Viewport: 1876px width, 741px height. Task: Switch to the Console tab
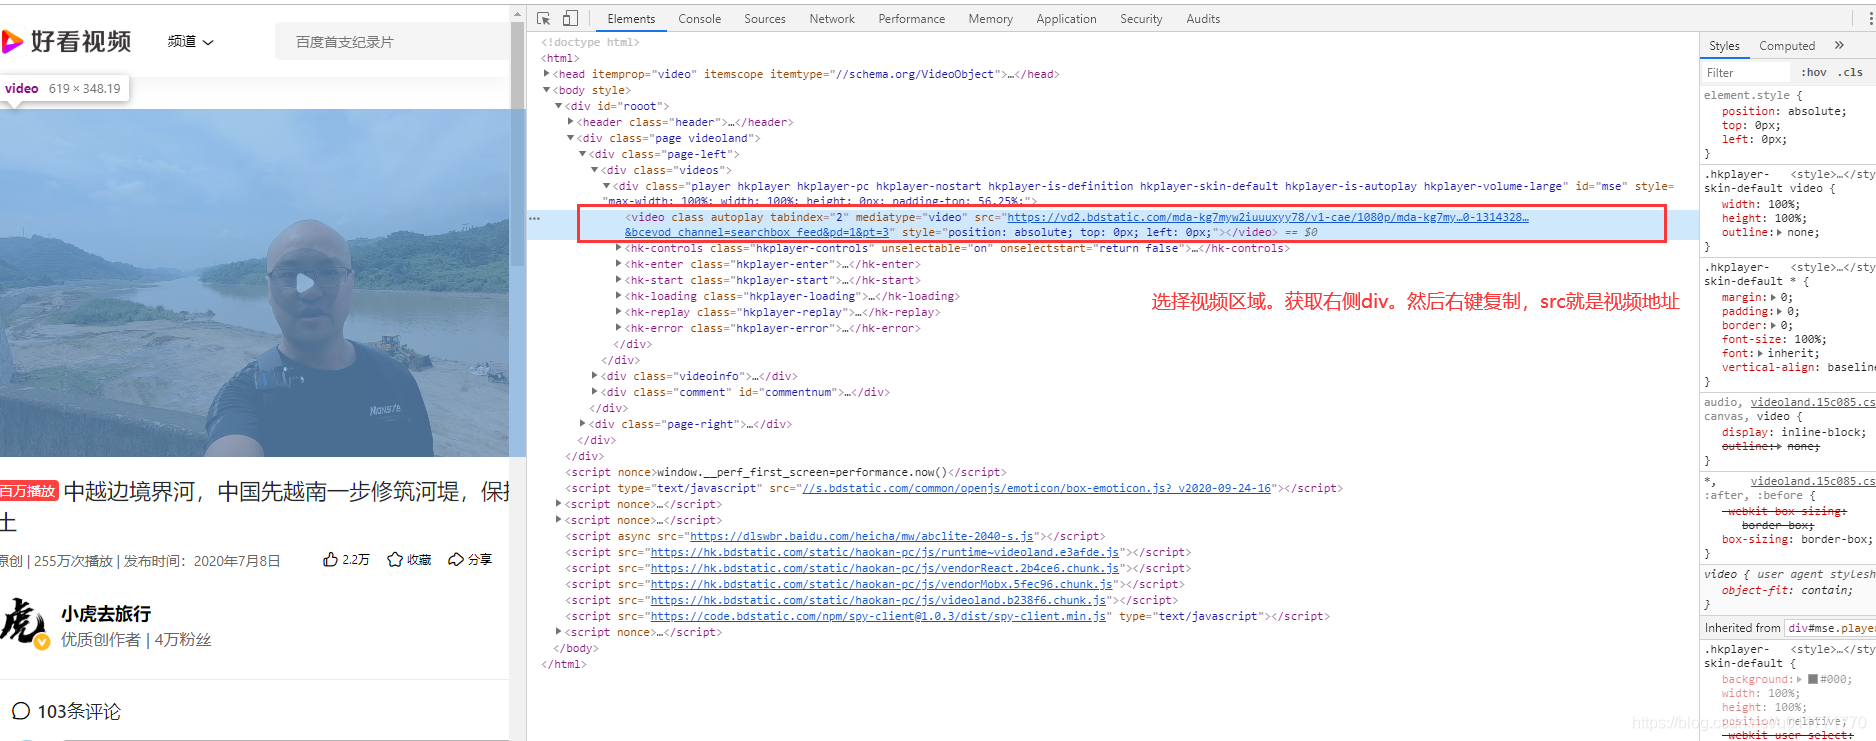(x=699, y=19)
